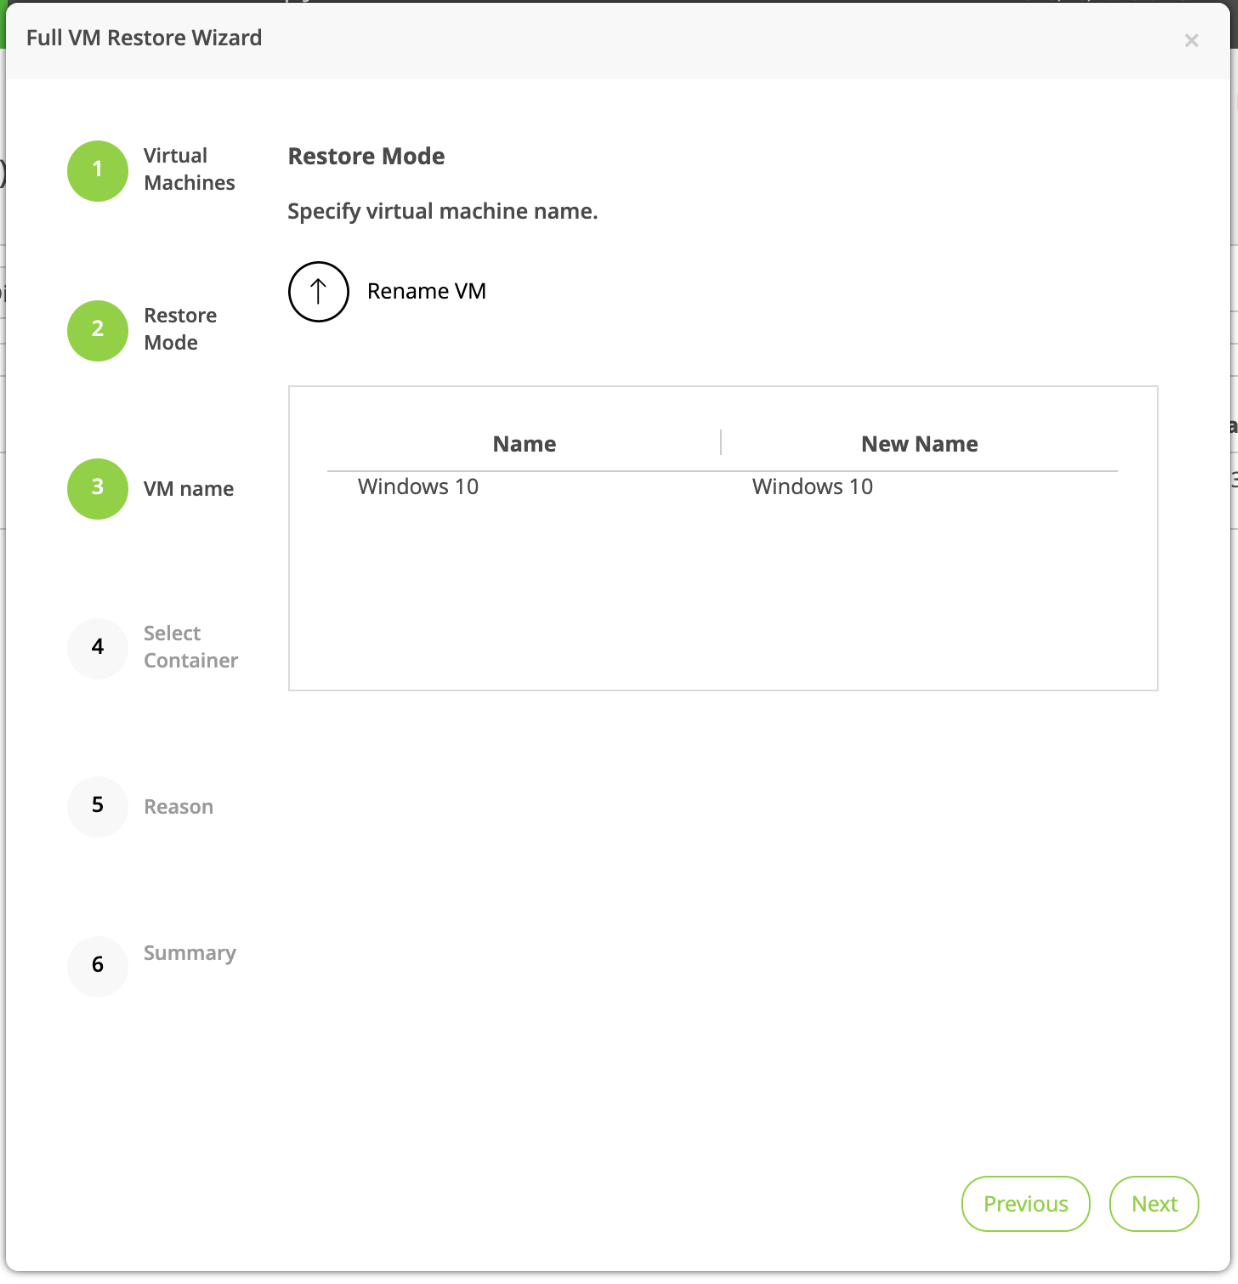The image size is (1238, 1284).
Task: Click the Rename VM arrow icon
Action: click(318, 292)
